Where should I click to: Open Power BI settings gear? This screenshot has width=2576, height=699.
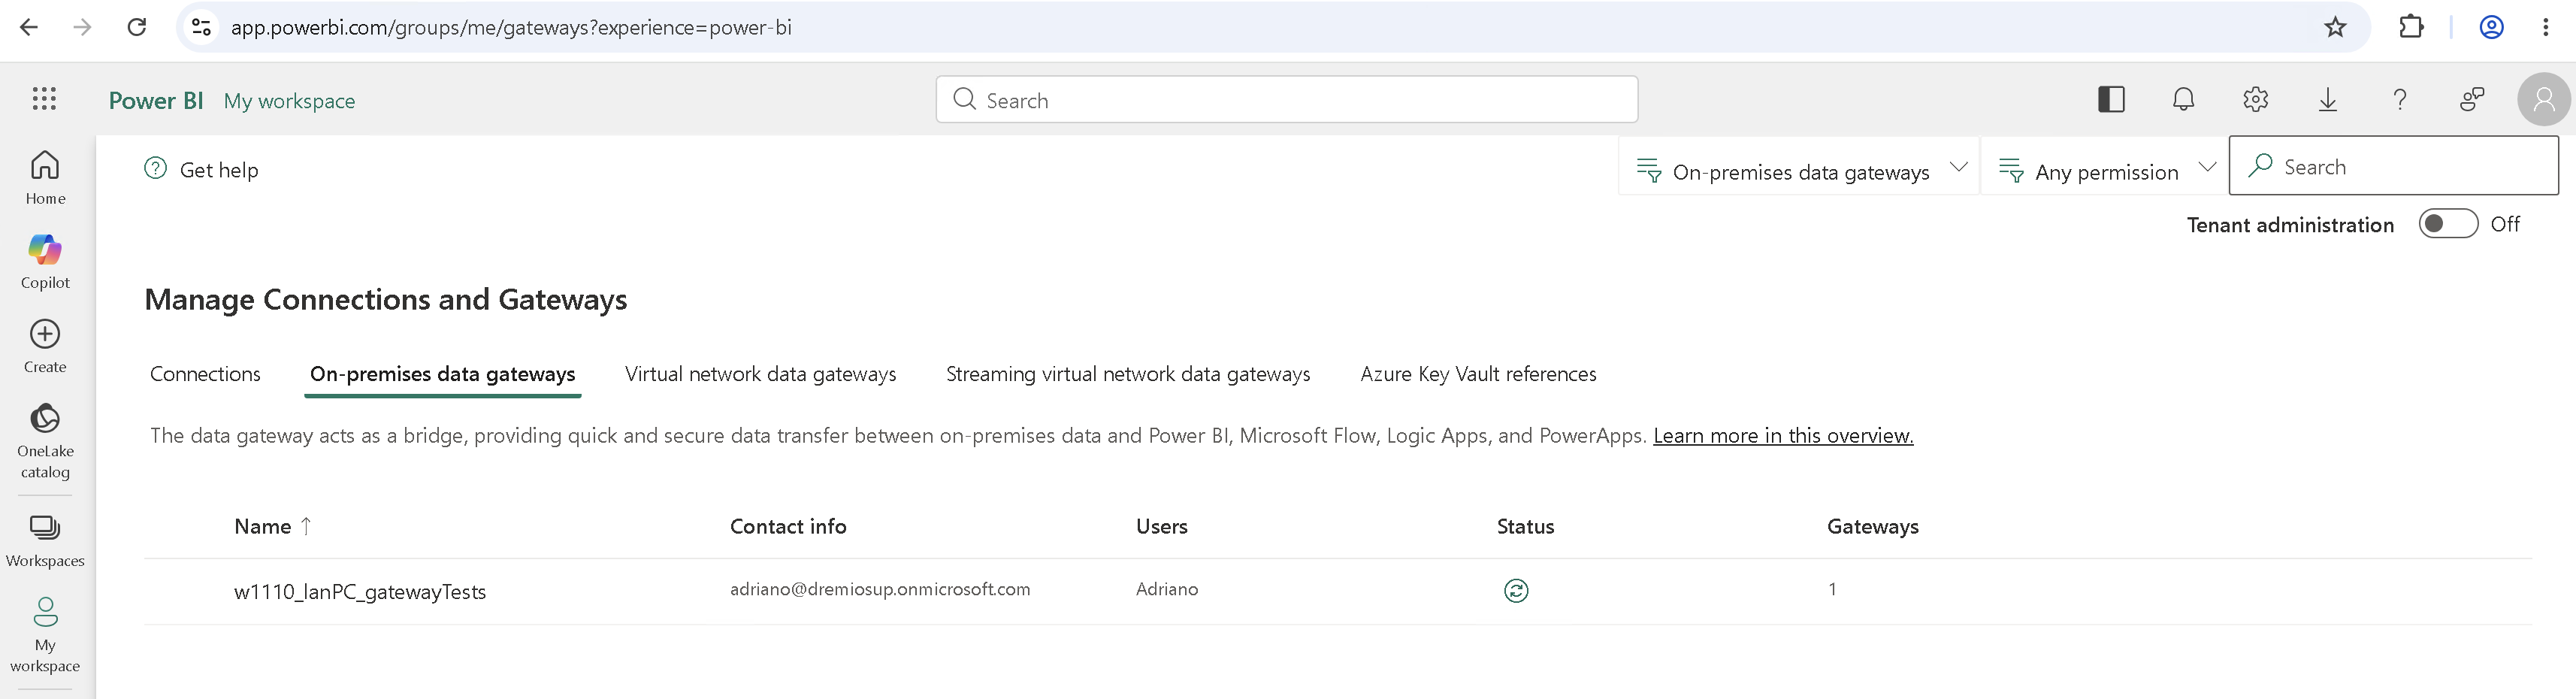(2255, 99)
